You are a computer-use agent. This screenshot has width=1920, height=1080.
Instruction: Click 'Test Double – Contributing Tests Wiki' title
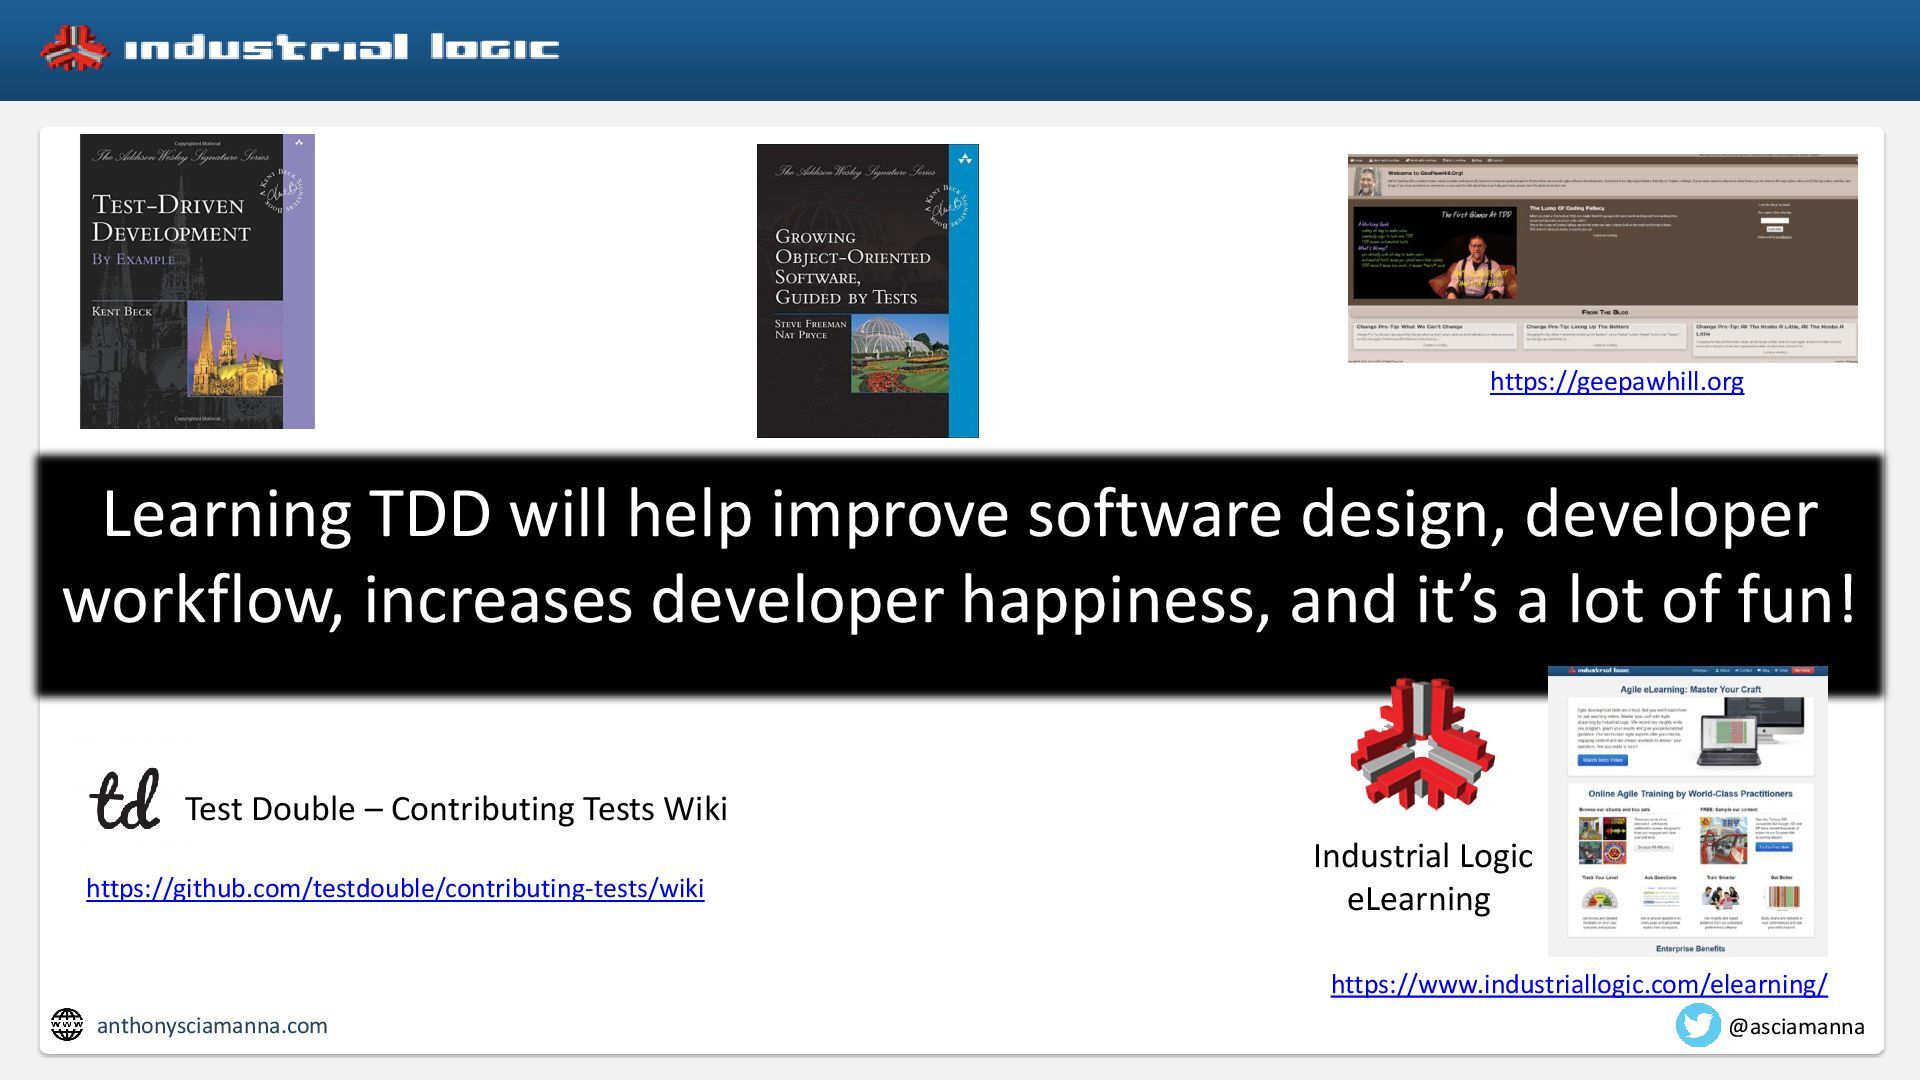click(x=456, y=808)
